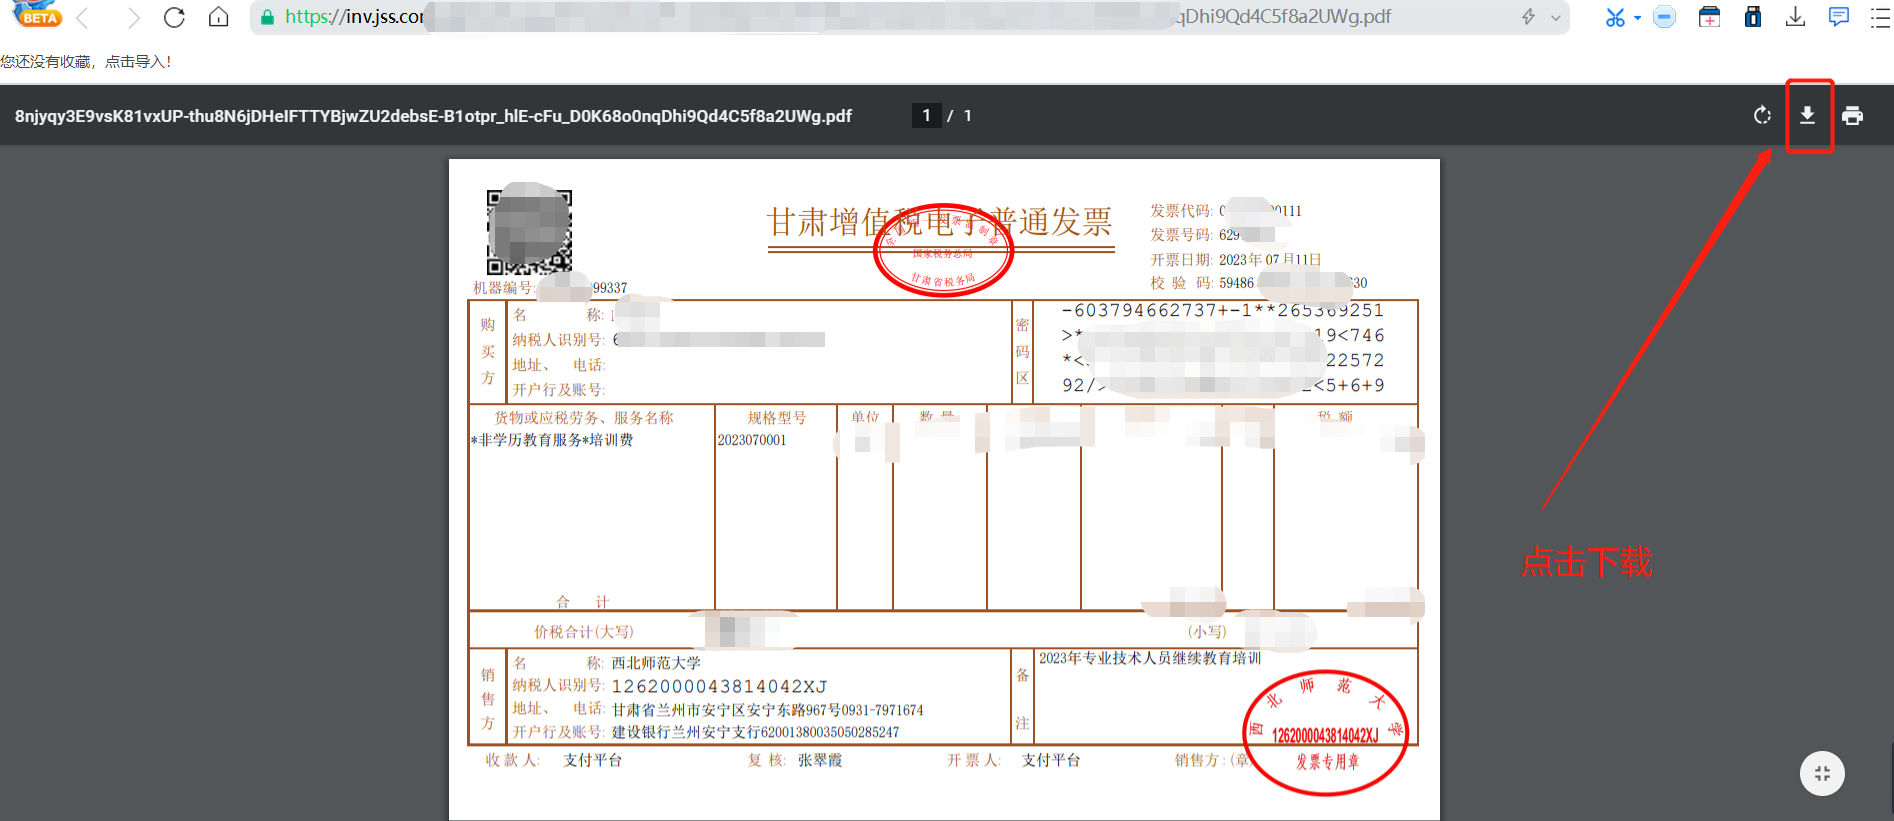The height and width of the screenshot is (821, 1894).
Task: Open the browser main menu list
Action: [1880, 17]
